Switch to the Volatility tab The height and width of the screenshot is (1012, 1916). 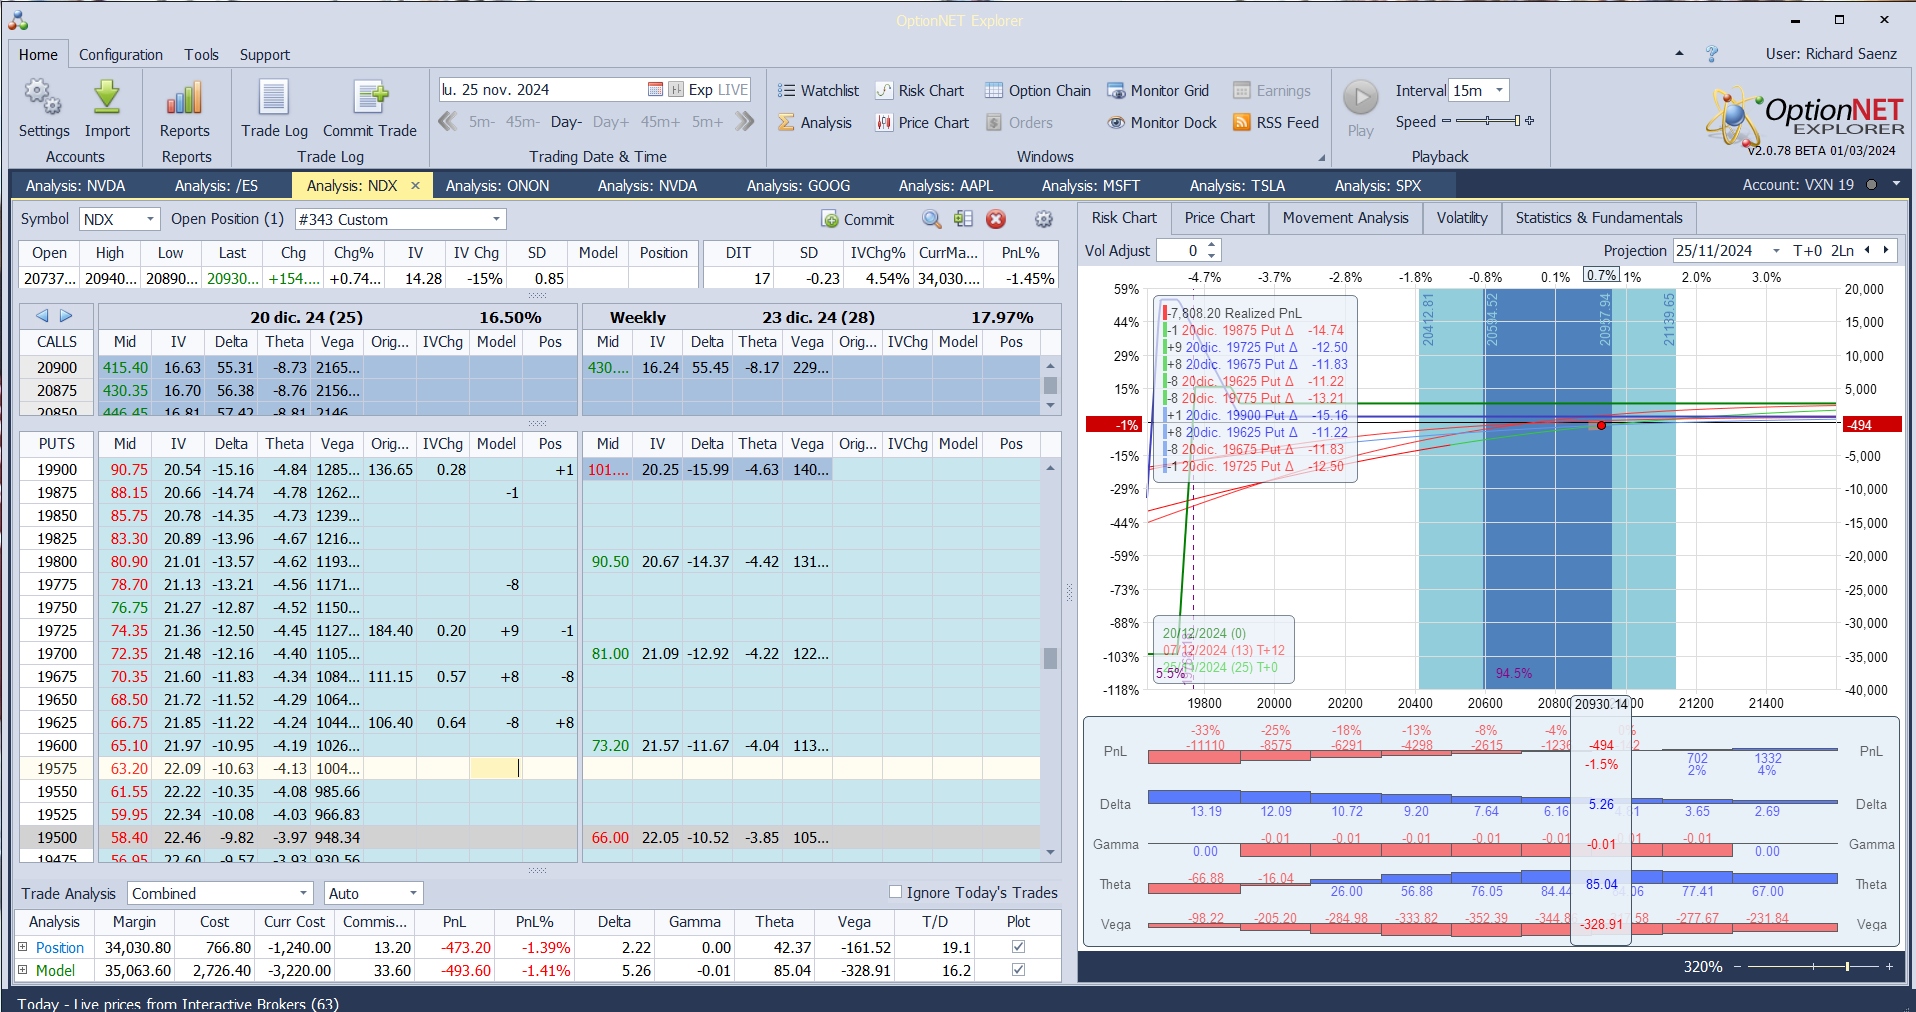tap(1461, 218)
